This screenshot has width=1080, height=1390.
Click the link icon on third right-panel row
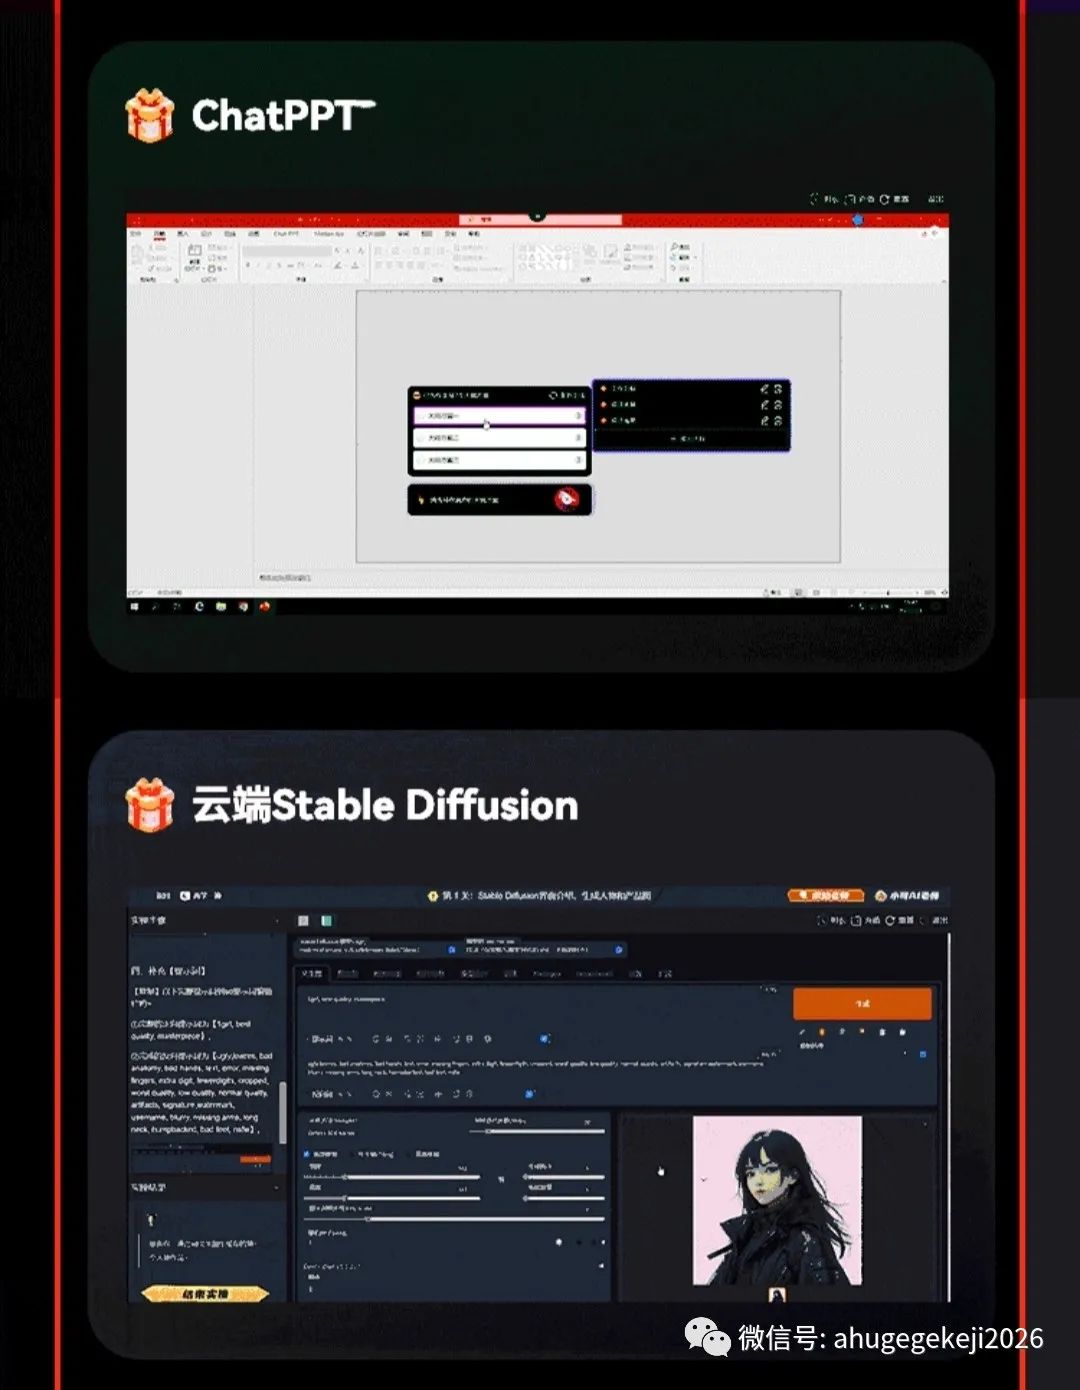(x=778, y=420)
